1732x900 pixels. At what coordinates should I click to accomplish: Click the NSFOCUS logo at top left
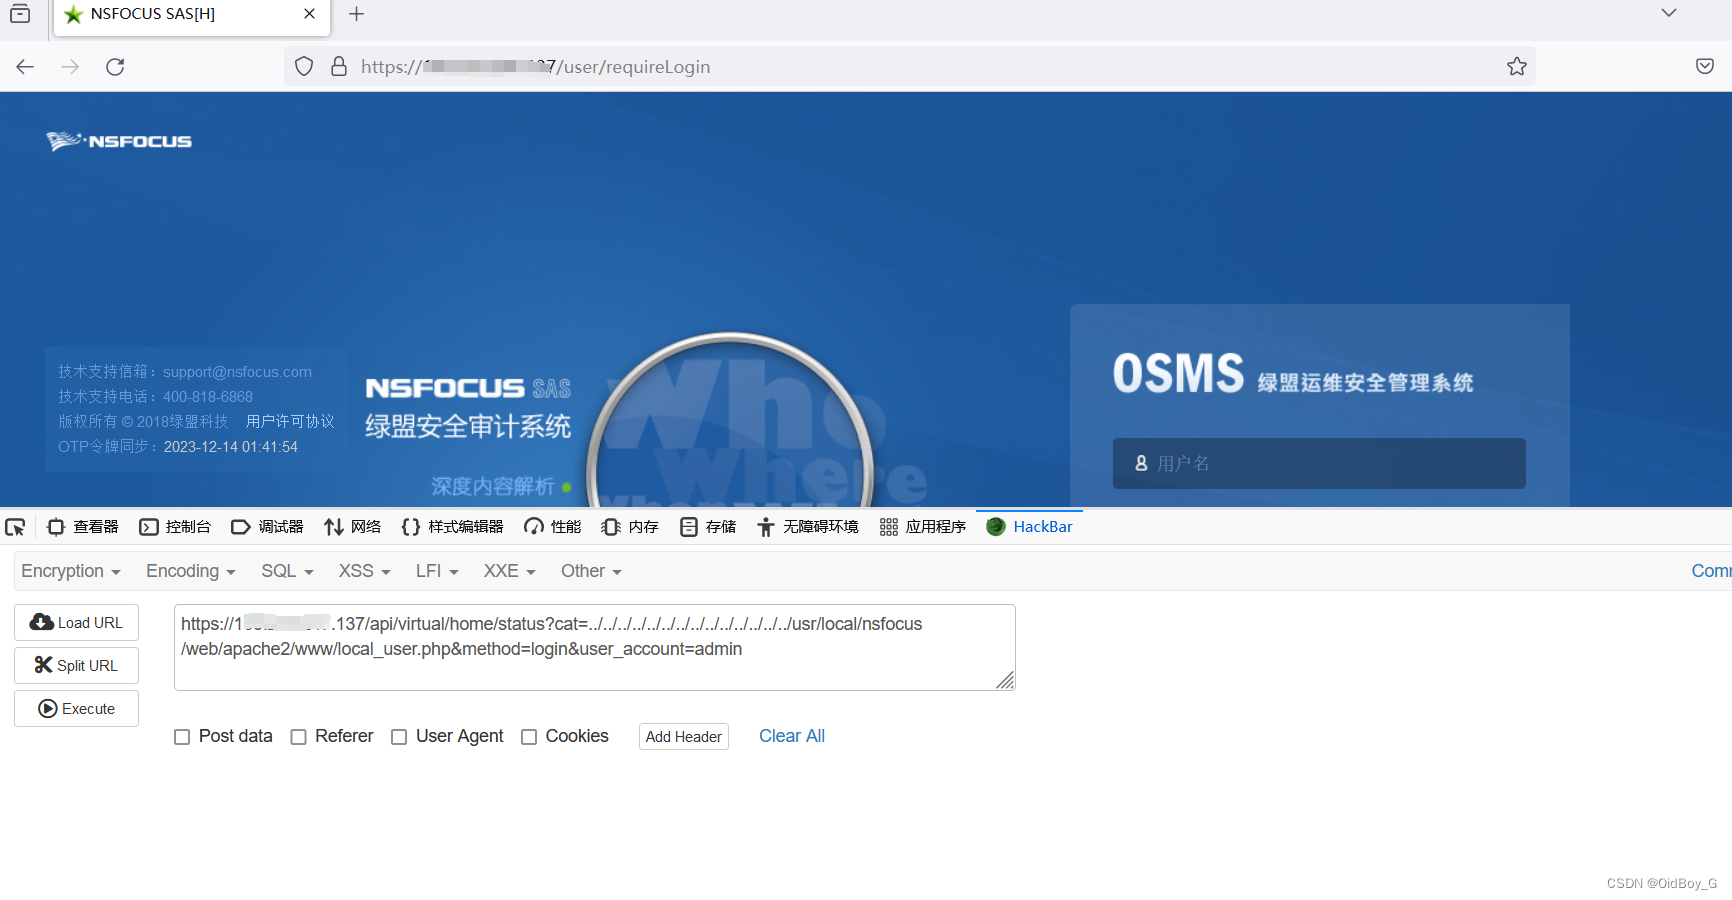[x=119, y=141]
